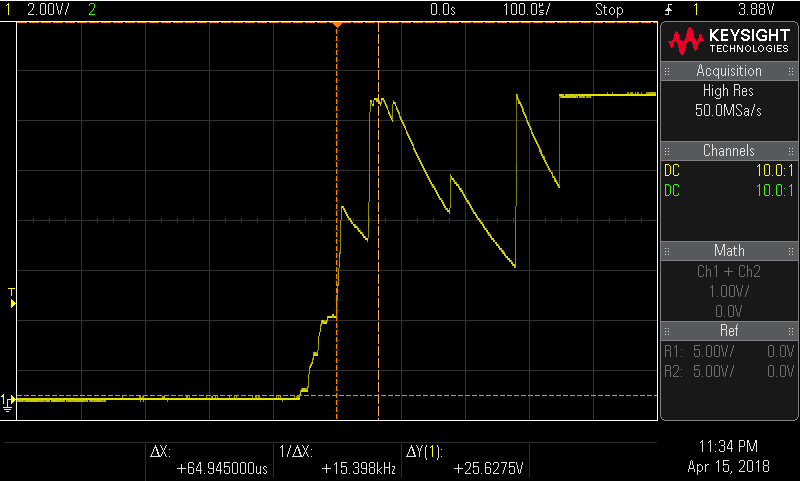The width and height of the screenshot is (800, 481).
Task: Click the Ch1 + Ch2 math function
Action: pyautogui.click(x=728, y=271)
